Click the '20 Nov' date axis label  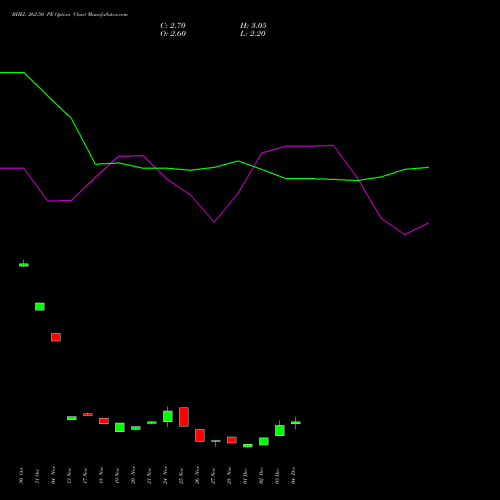tap(133, 475)
